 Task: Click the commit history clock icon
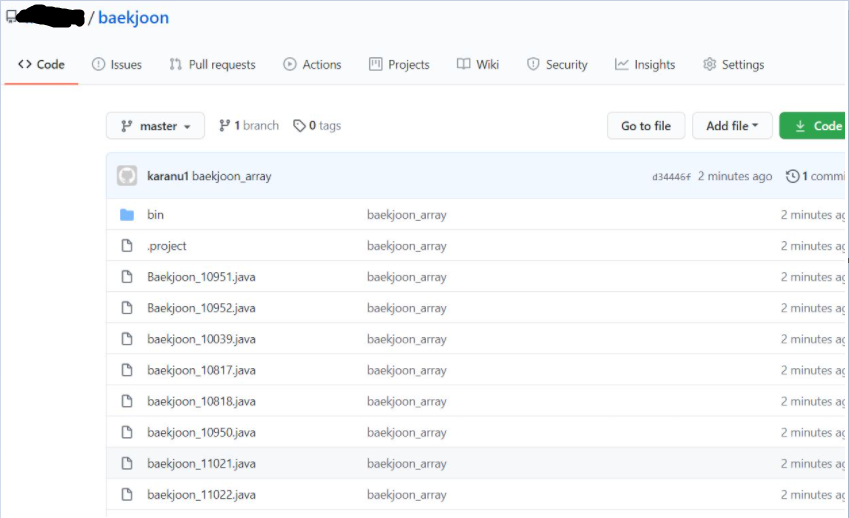point(792,176)
